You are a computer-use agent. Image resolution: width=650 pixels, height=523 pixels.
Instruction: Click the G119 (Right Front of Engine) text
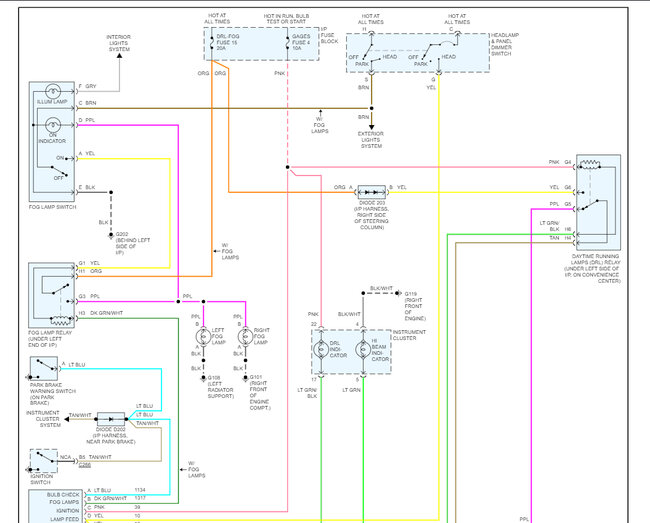(415, 306)
